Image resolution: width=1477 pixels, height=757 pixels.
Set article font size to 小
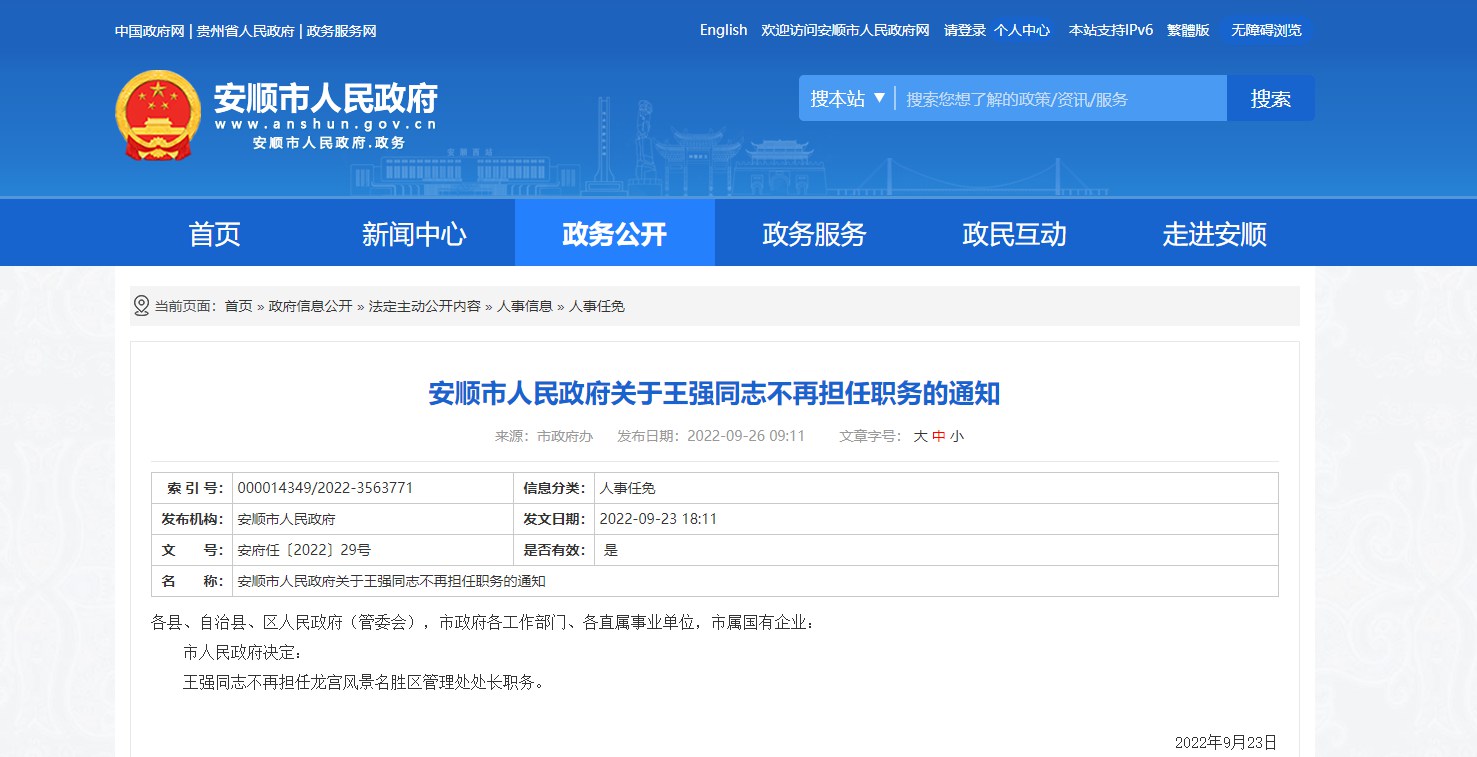point(957,436)
